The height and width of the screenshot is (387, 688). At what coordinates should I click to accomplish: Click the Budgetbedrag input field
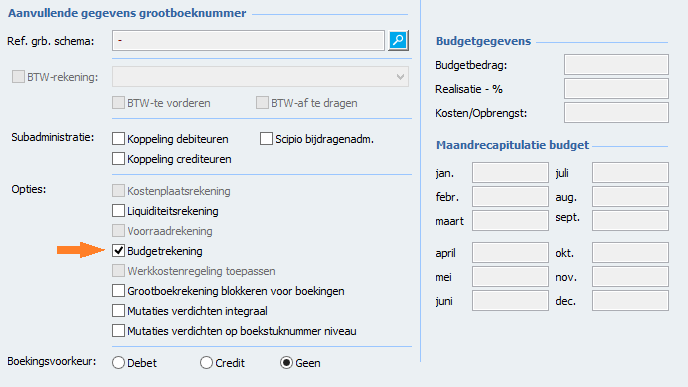point(616,65)
